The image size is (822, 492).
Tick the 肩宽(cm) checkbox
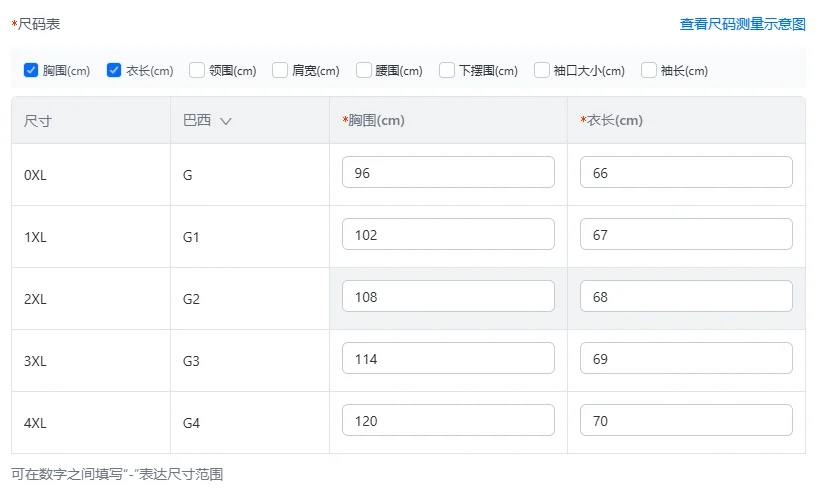[280, 70]
